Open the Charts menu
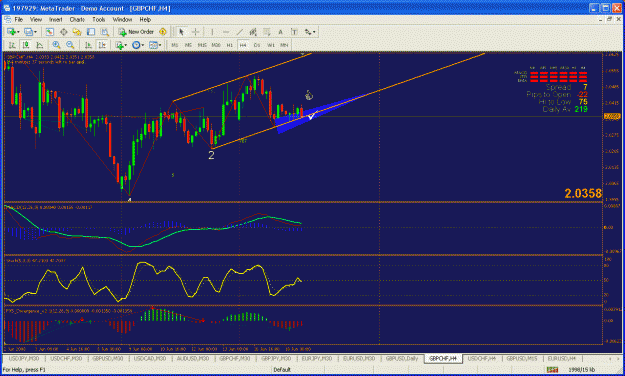 coord(77,20)
